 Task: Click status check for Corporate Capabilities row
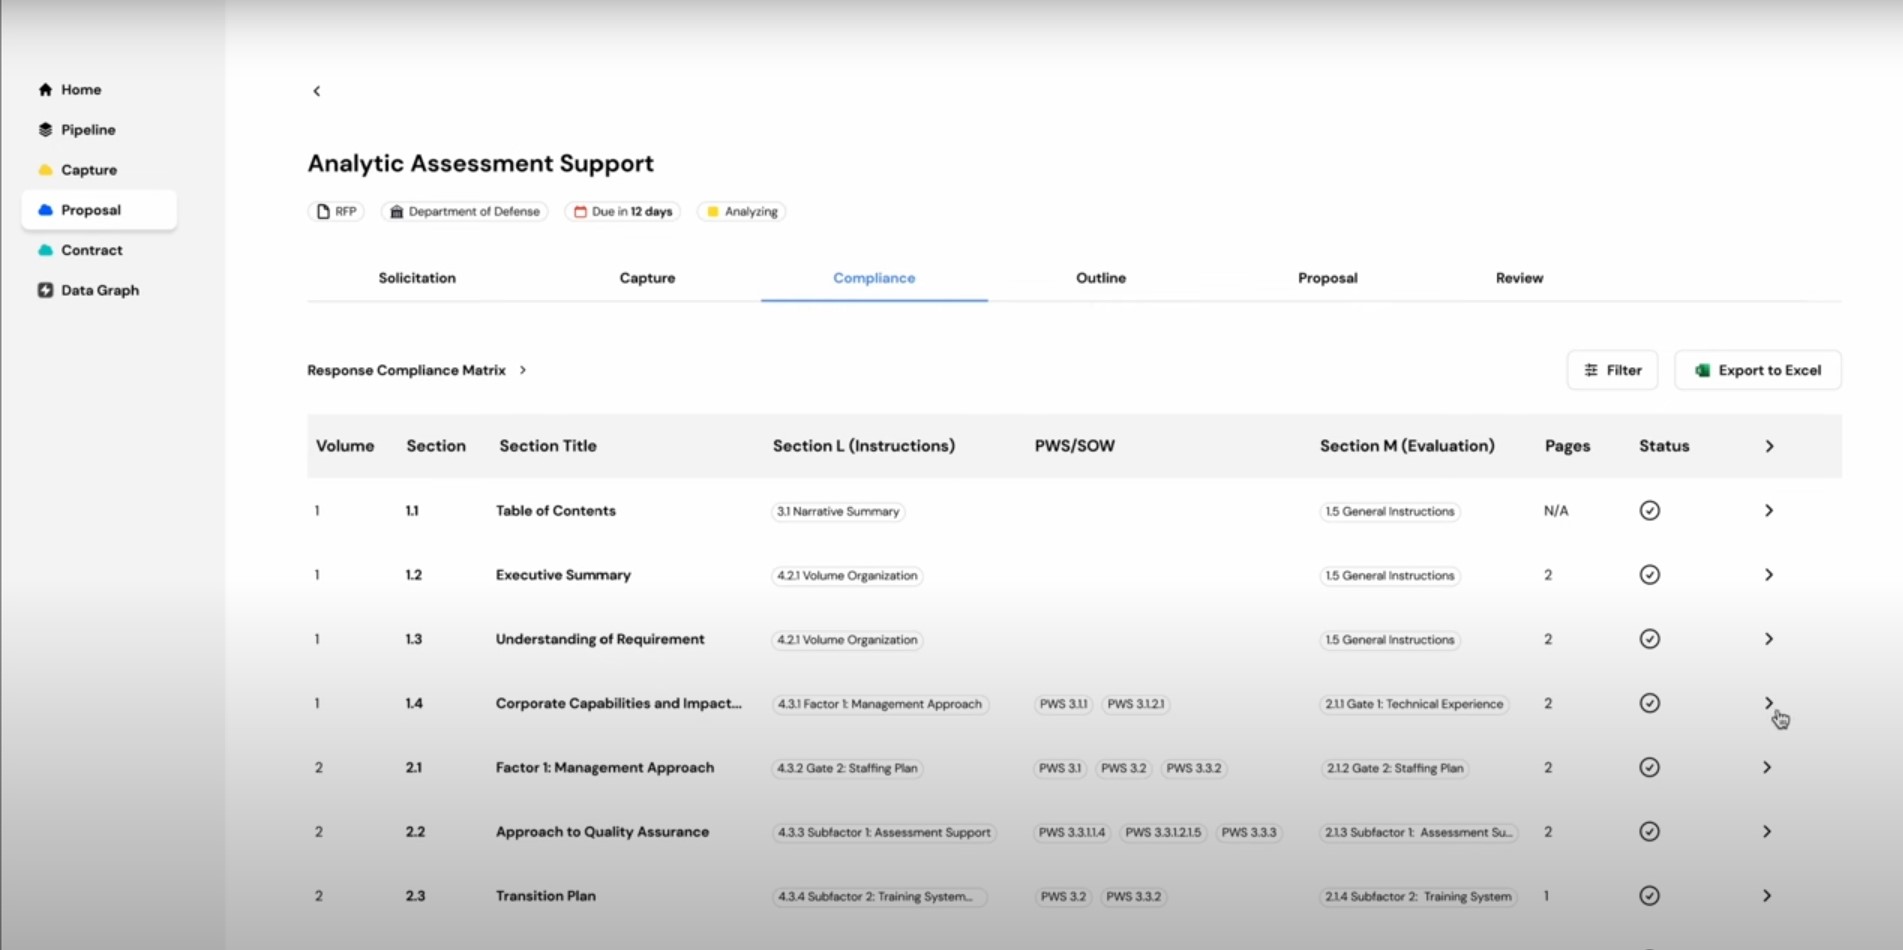click(1650, 703)
